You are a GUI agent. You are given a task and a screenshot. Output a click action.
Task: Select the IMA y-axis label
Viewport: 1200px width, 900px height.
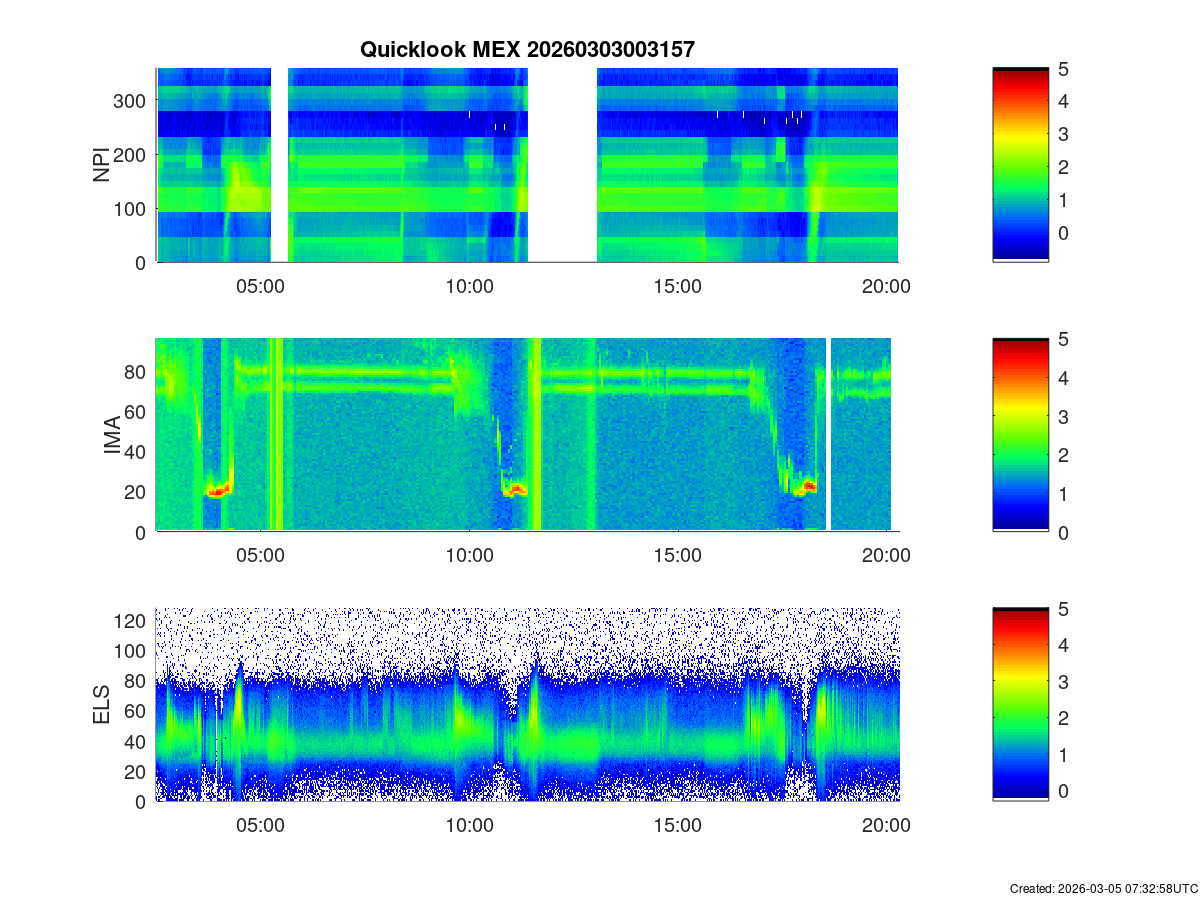pyautogui.click(x=112, y=435)
